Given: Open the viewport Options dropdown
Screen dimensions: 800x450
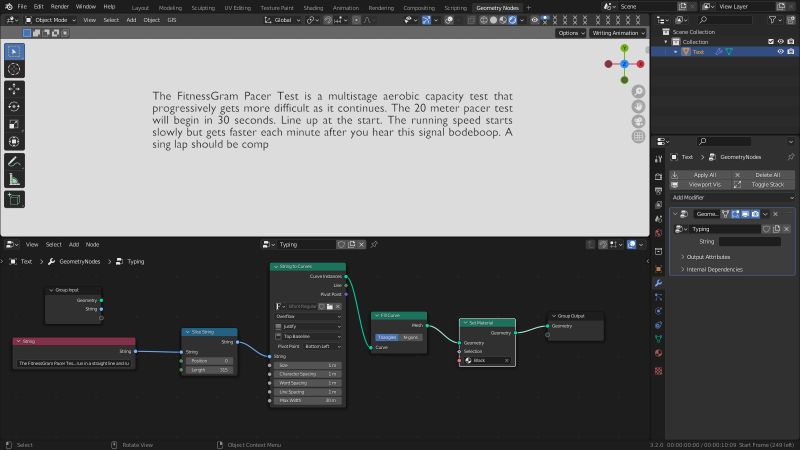Looking at the screenshot, I should click(x=570, y=33).
